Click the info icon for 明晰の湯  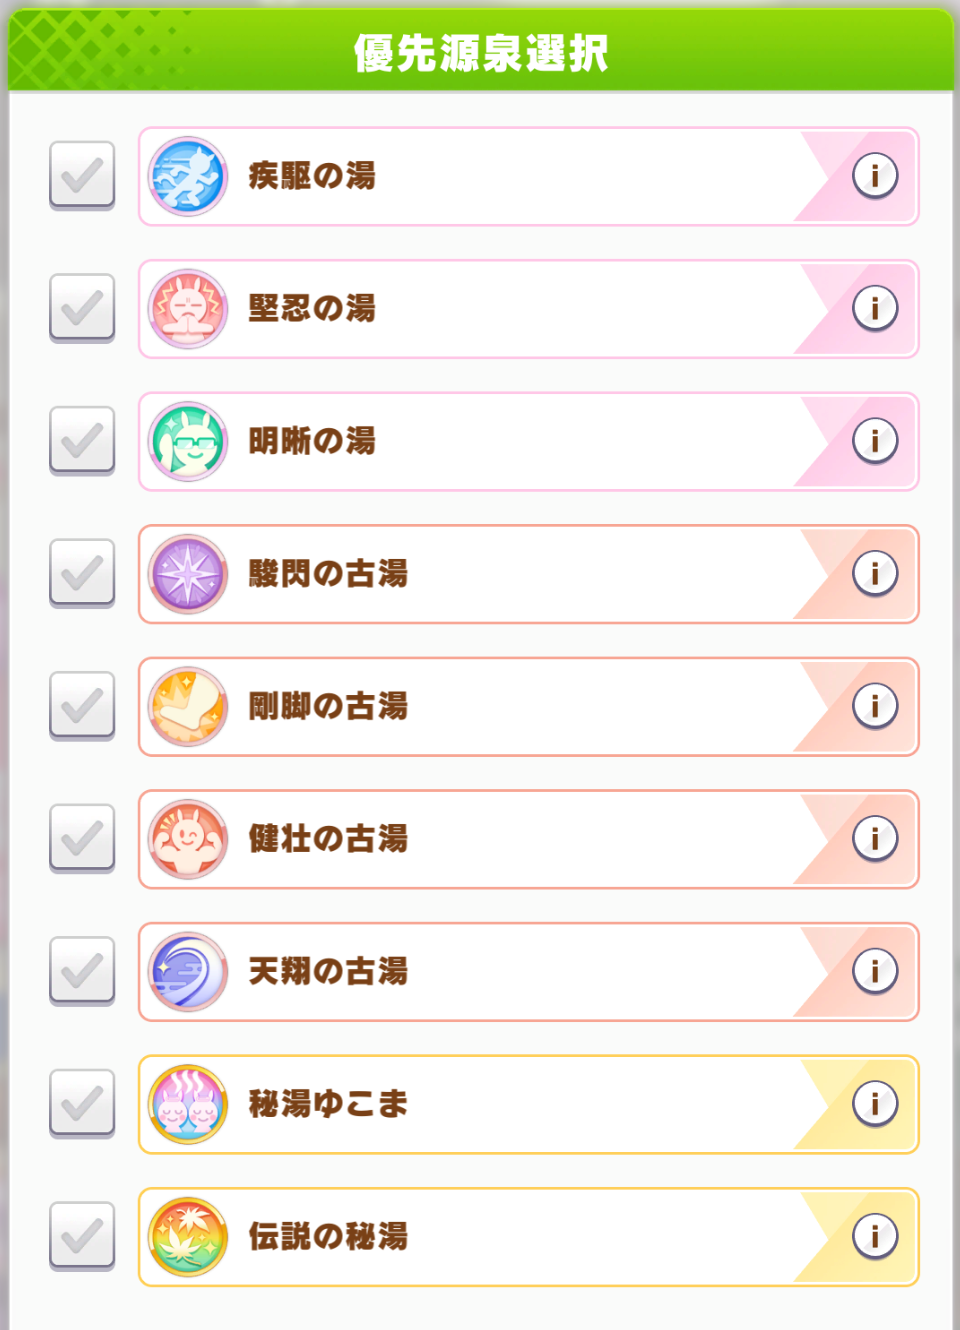(x=874, y=441)
